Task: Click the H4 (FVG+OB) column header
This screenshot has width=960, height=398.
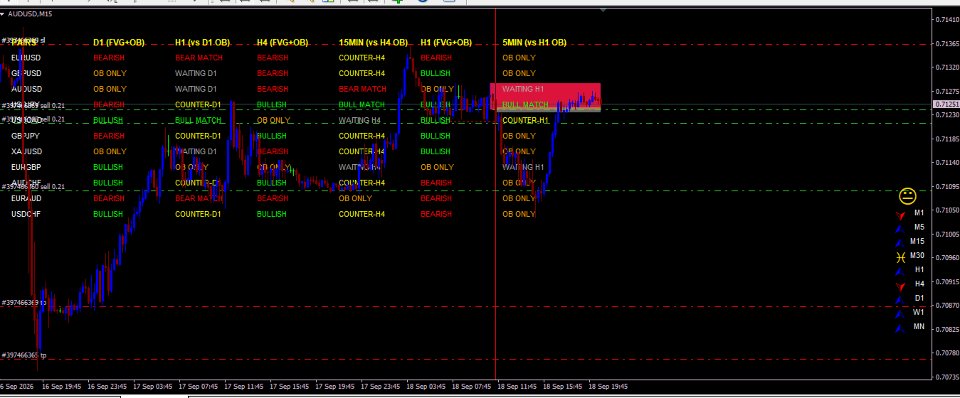Action: pyautogui.click(x=282, y=42)
